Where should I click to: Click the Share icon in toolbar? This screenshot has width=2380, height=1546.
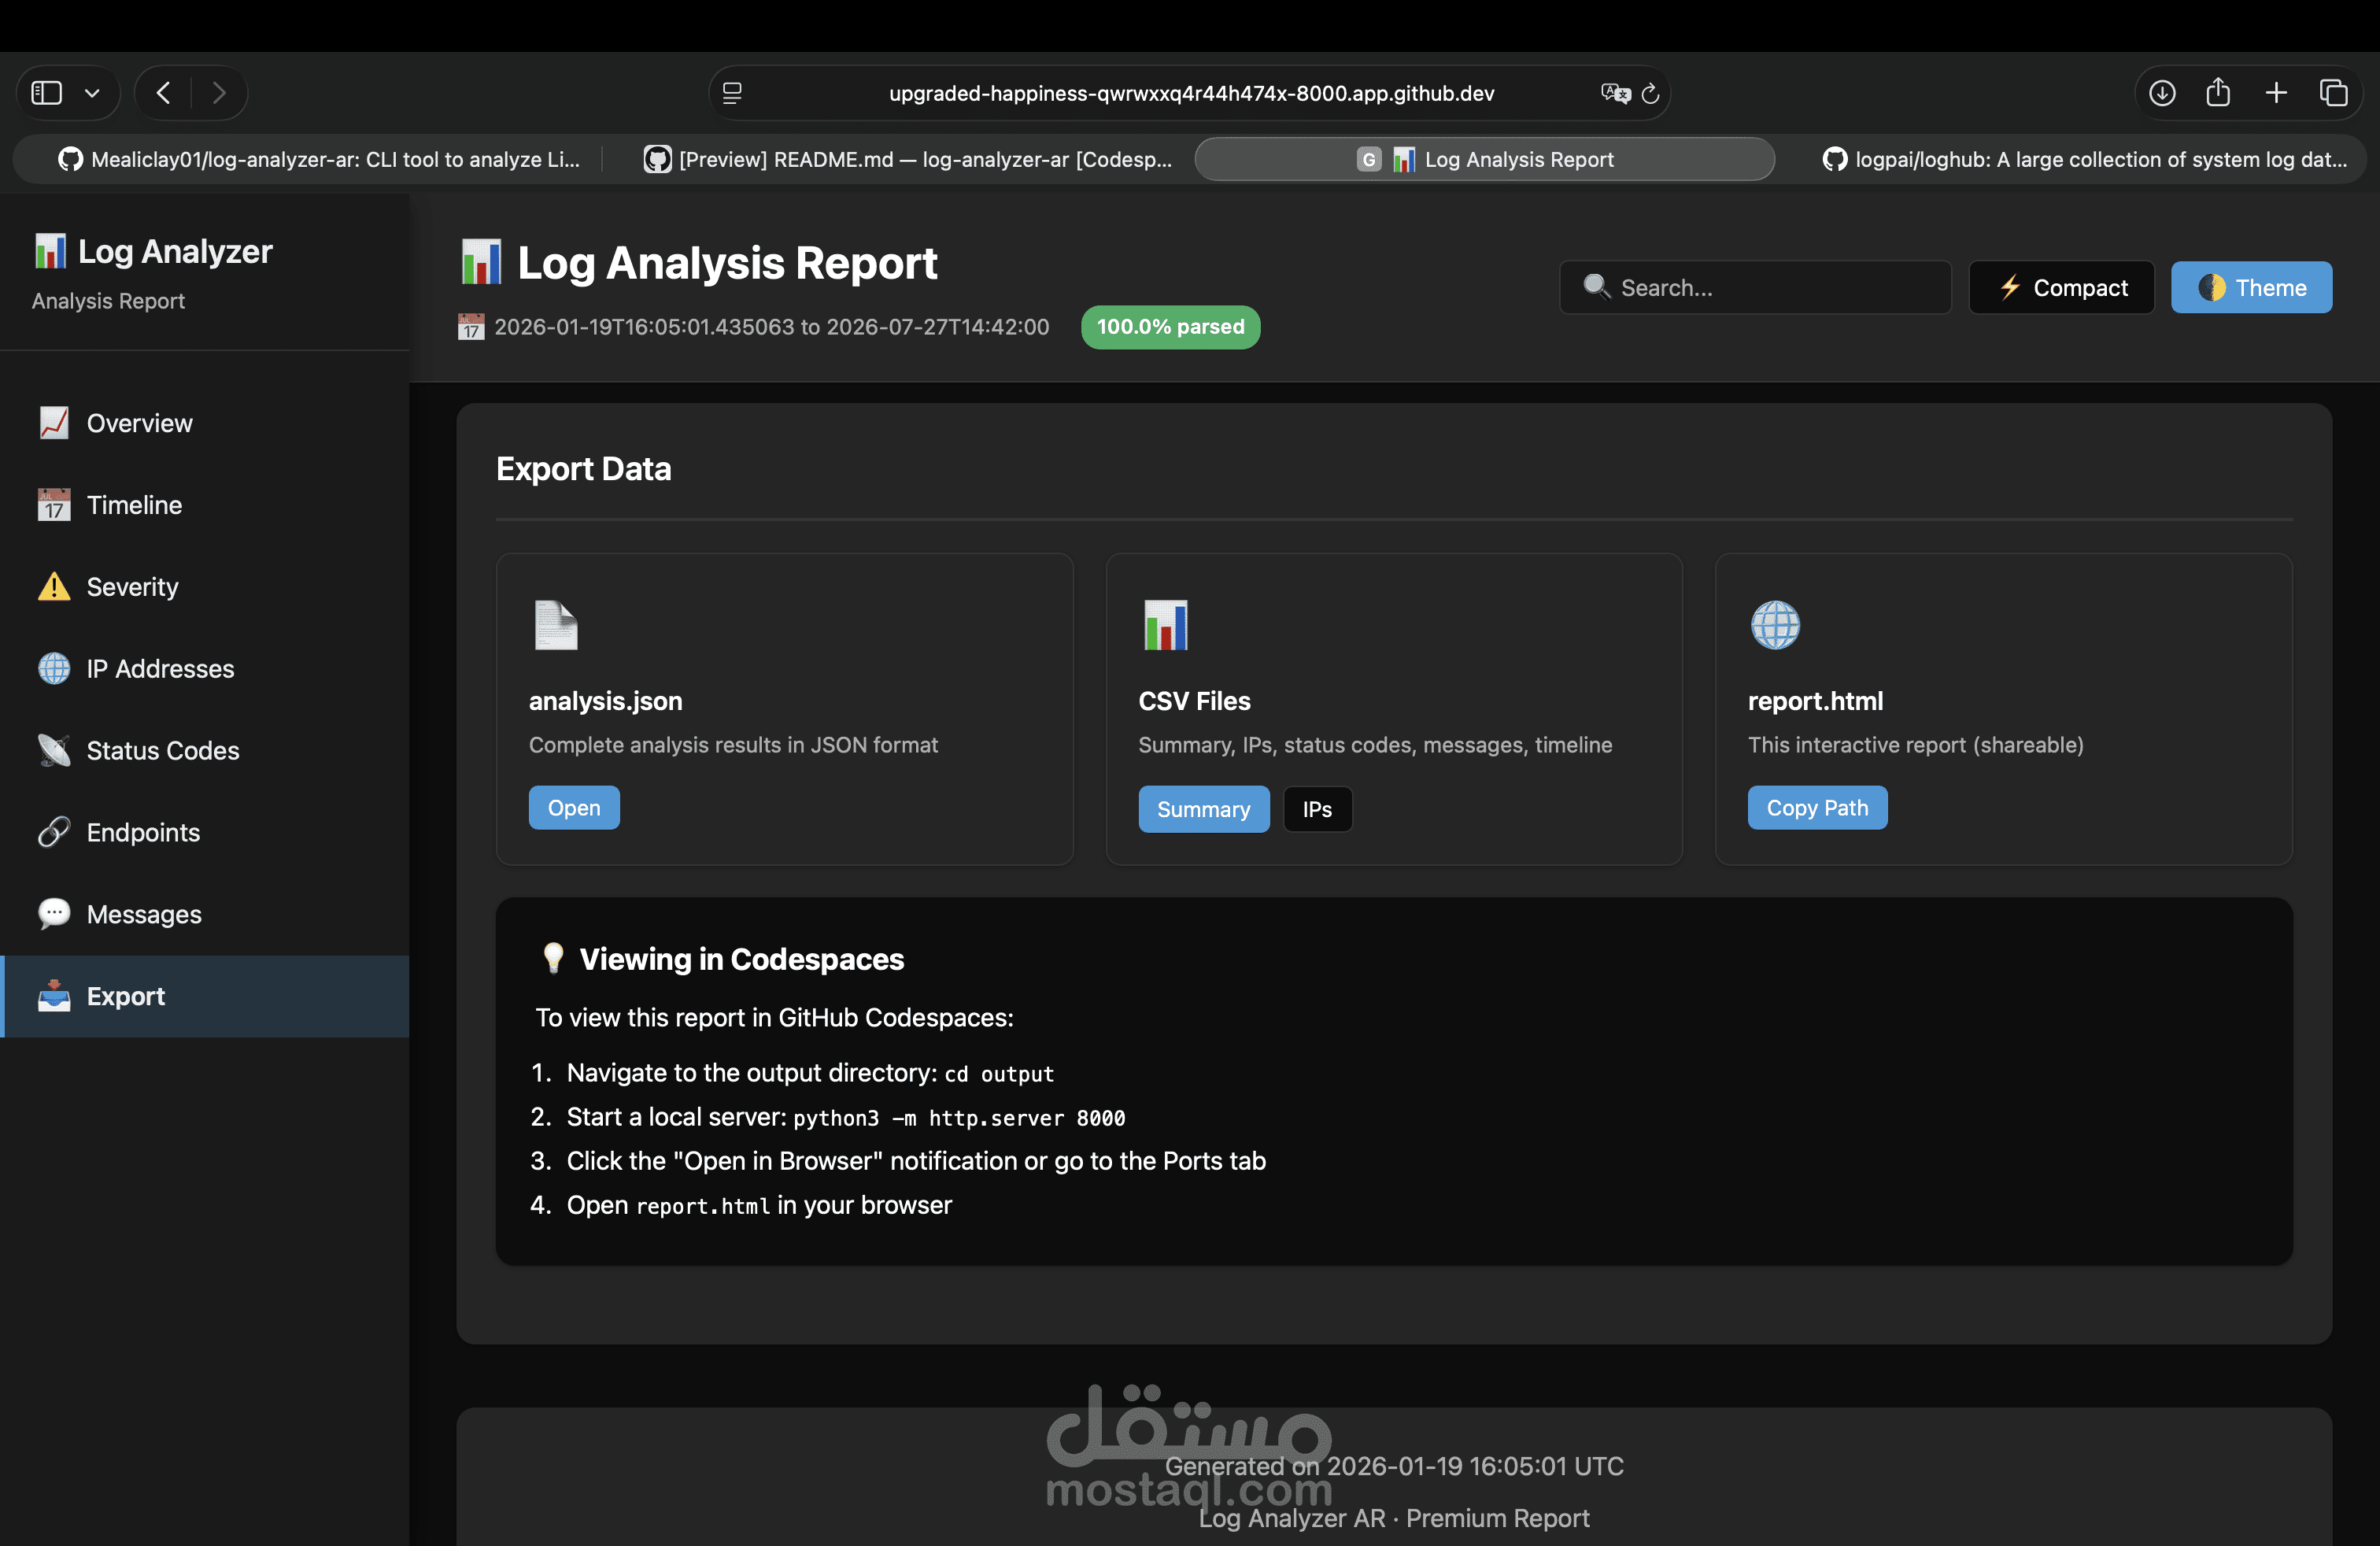pos(2218,93)
